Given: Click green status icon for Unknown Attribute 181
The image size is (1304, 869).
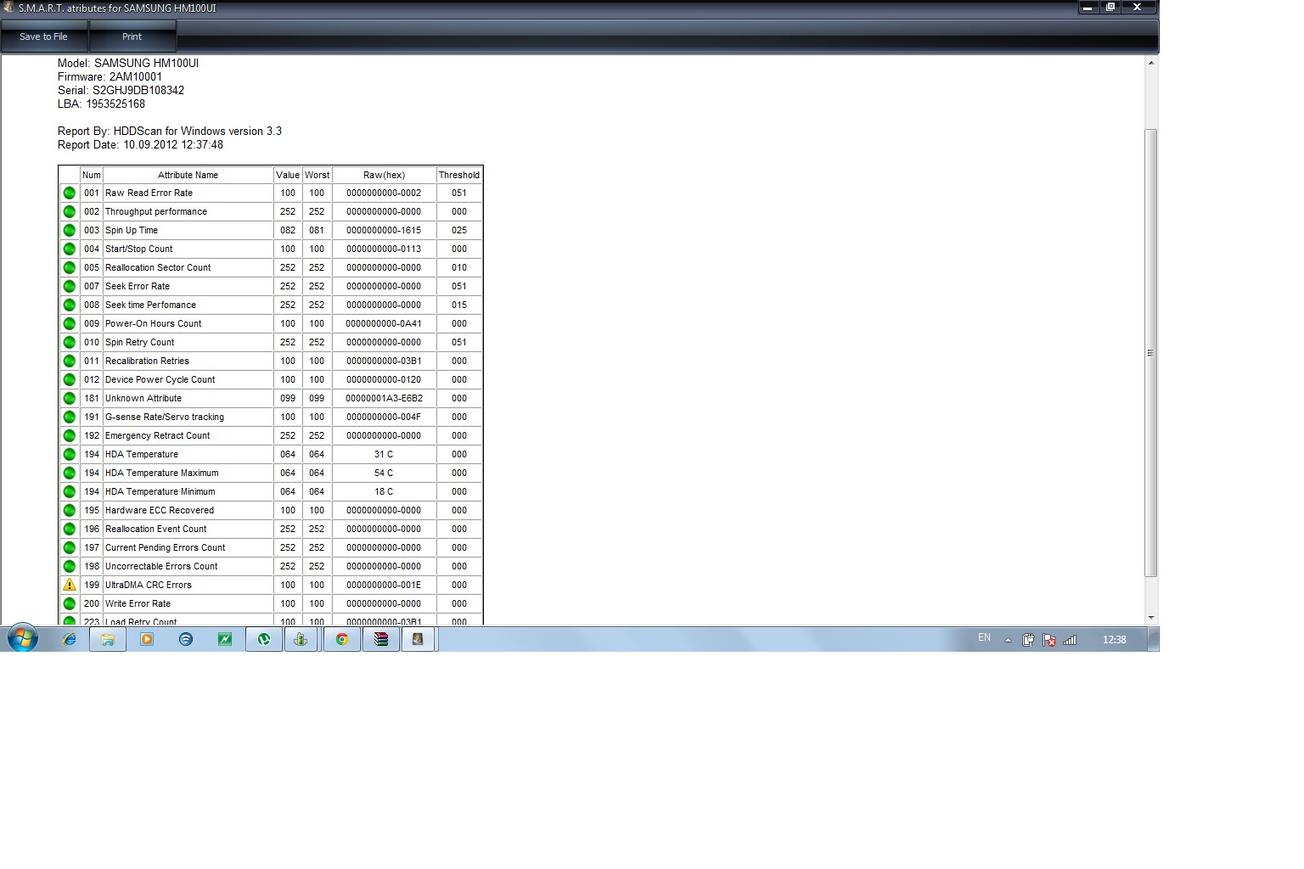Looking at the screenshot, I should point(69,398).
